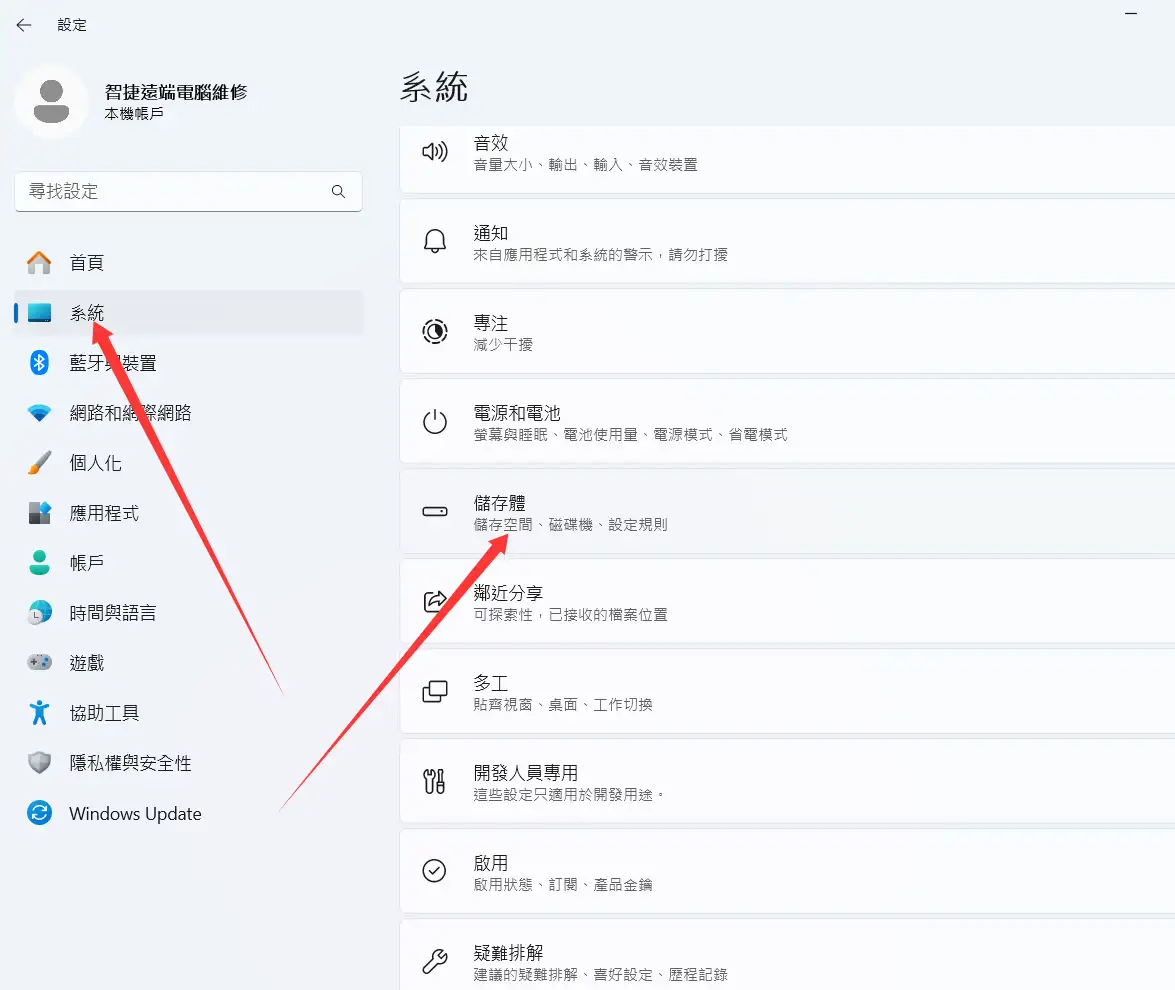Click text 貼齊視窗、桌面、工作切換
1175x990 pixels.
[563, 704]
